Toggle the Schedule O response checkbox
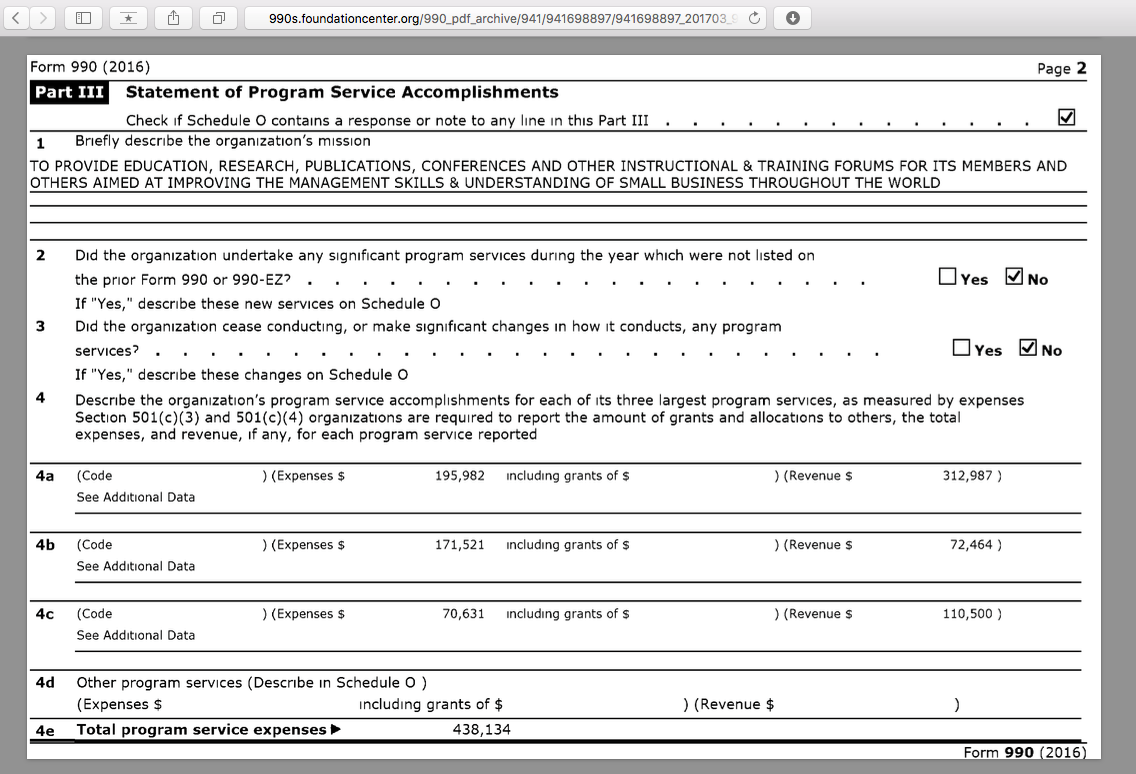This screenshot has height=774, width=1136. 1066,118
